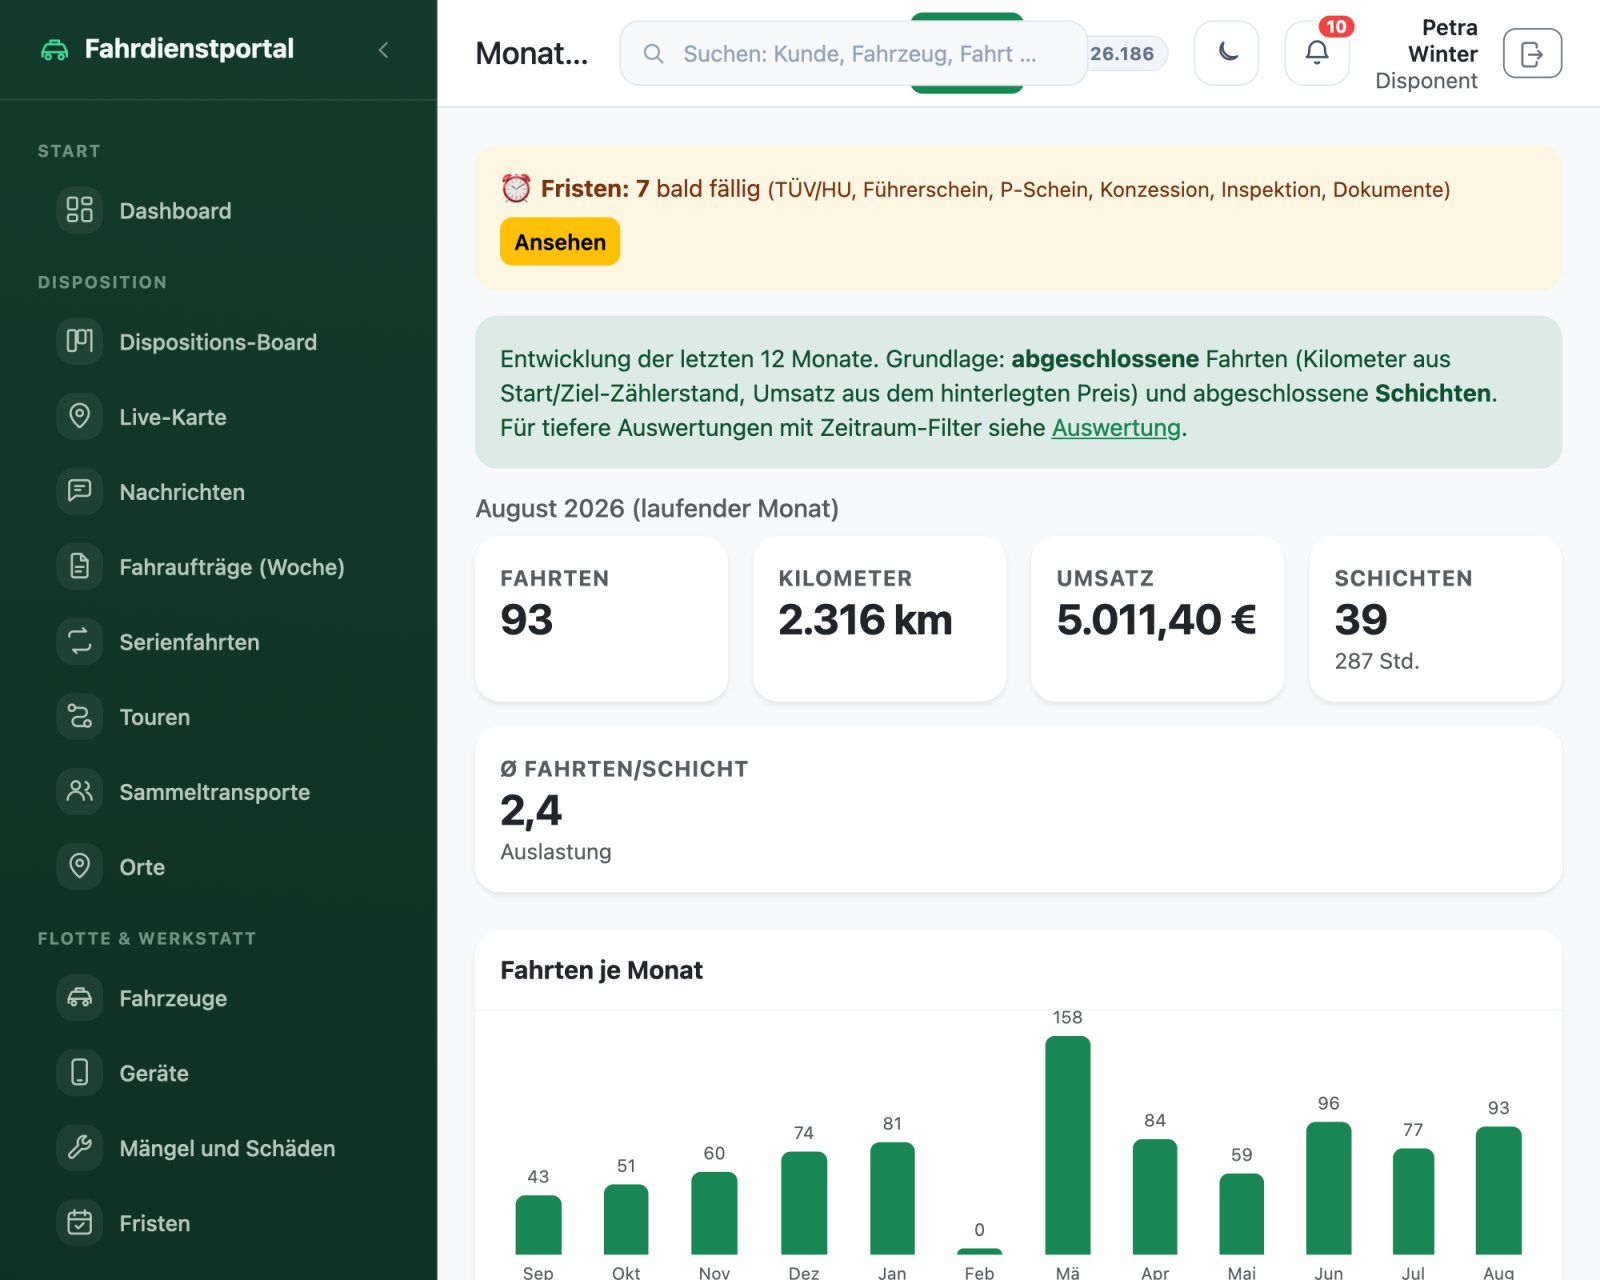Viewport: 1600px width, 1280px height.
Task: Click the Fahraufträge (Woche) document icon
Action: tap(80, 566)
